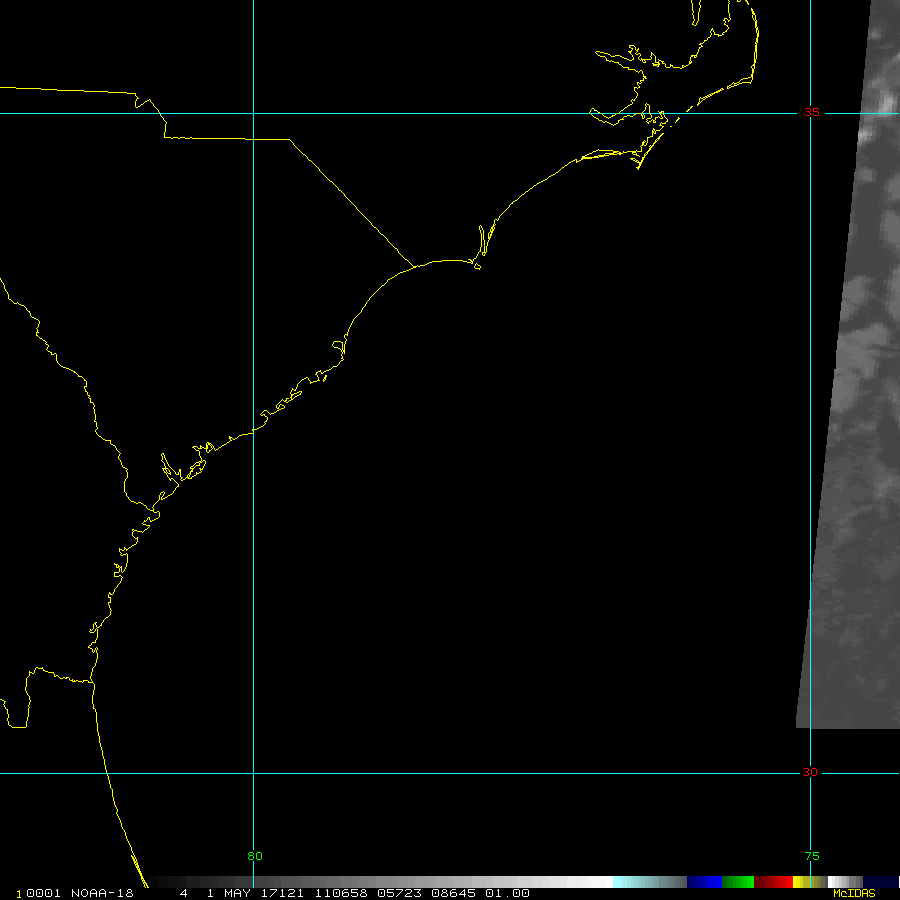Select the blue segment of color bar
The width and height of the screenshot is (900, 900).
704,882
